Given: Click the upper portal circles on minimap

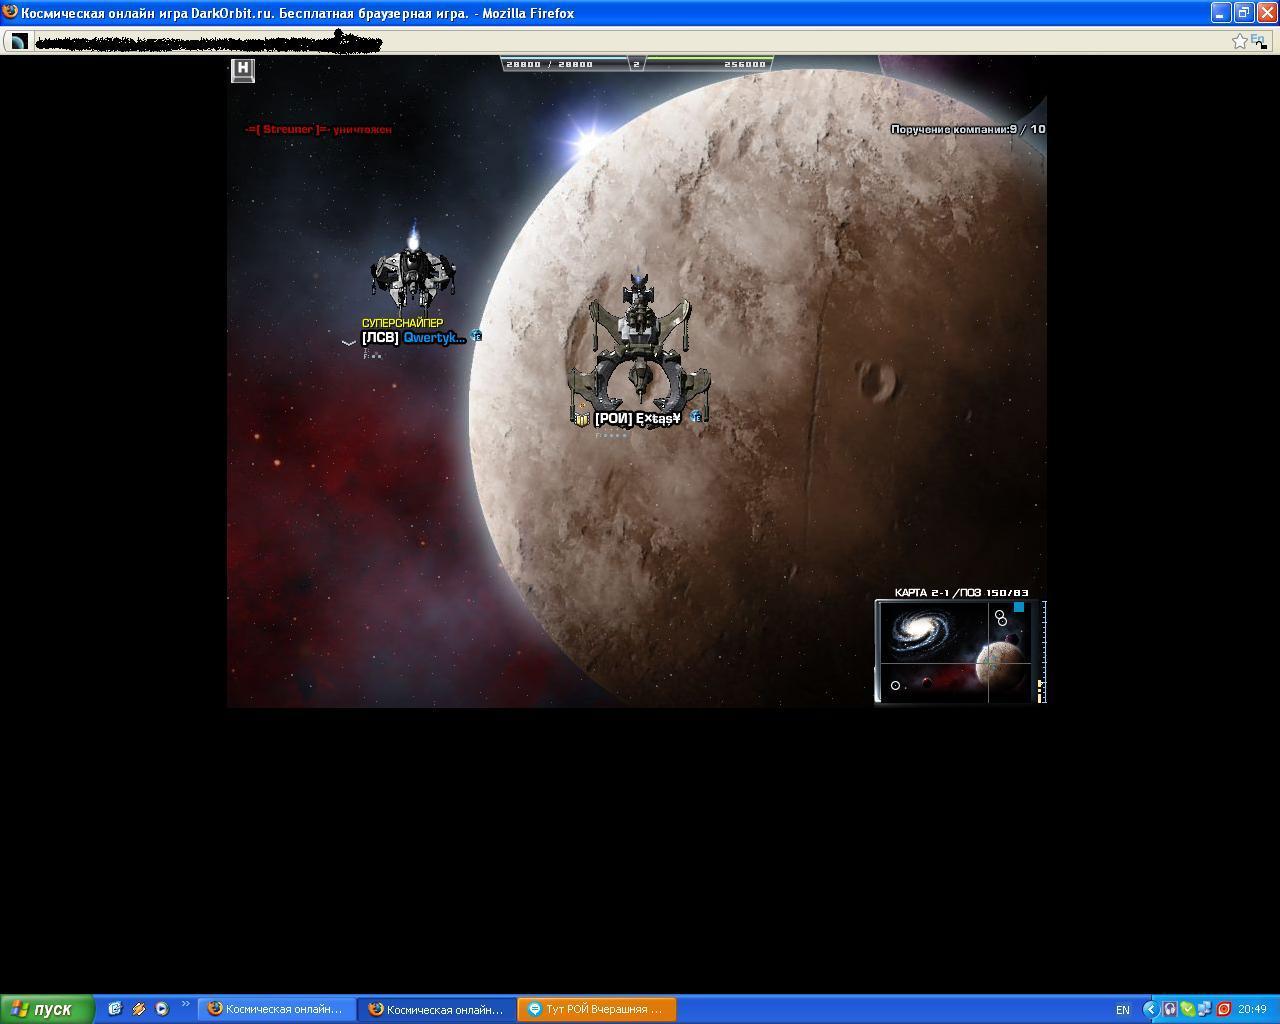Looking at the screenshot, I should coord(1000,618).
